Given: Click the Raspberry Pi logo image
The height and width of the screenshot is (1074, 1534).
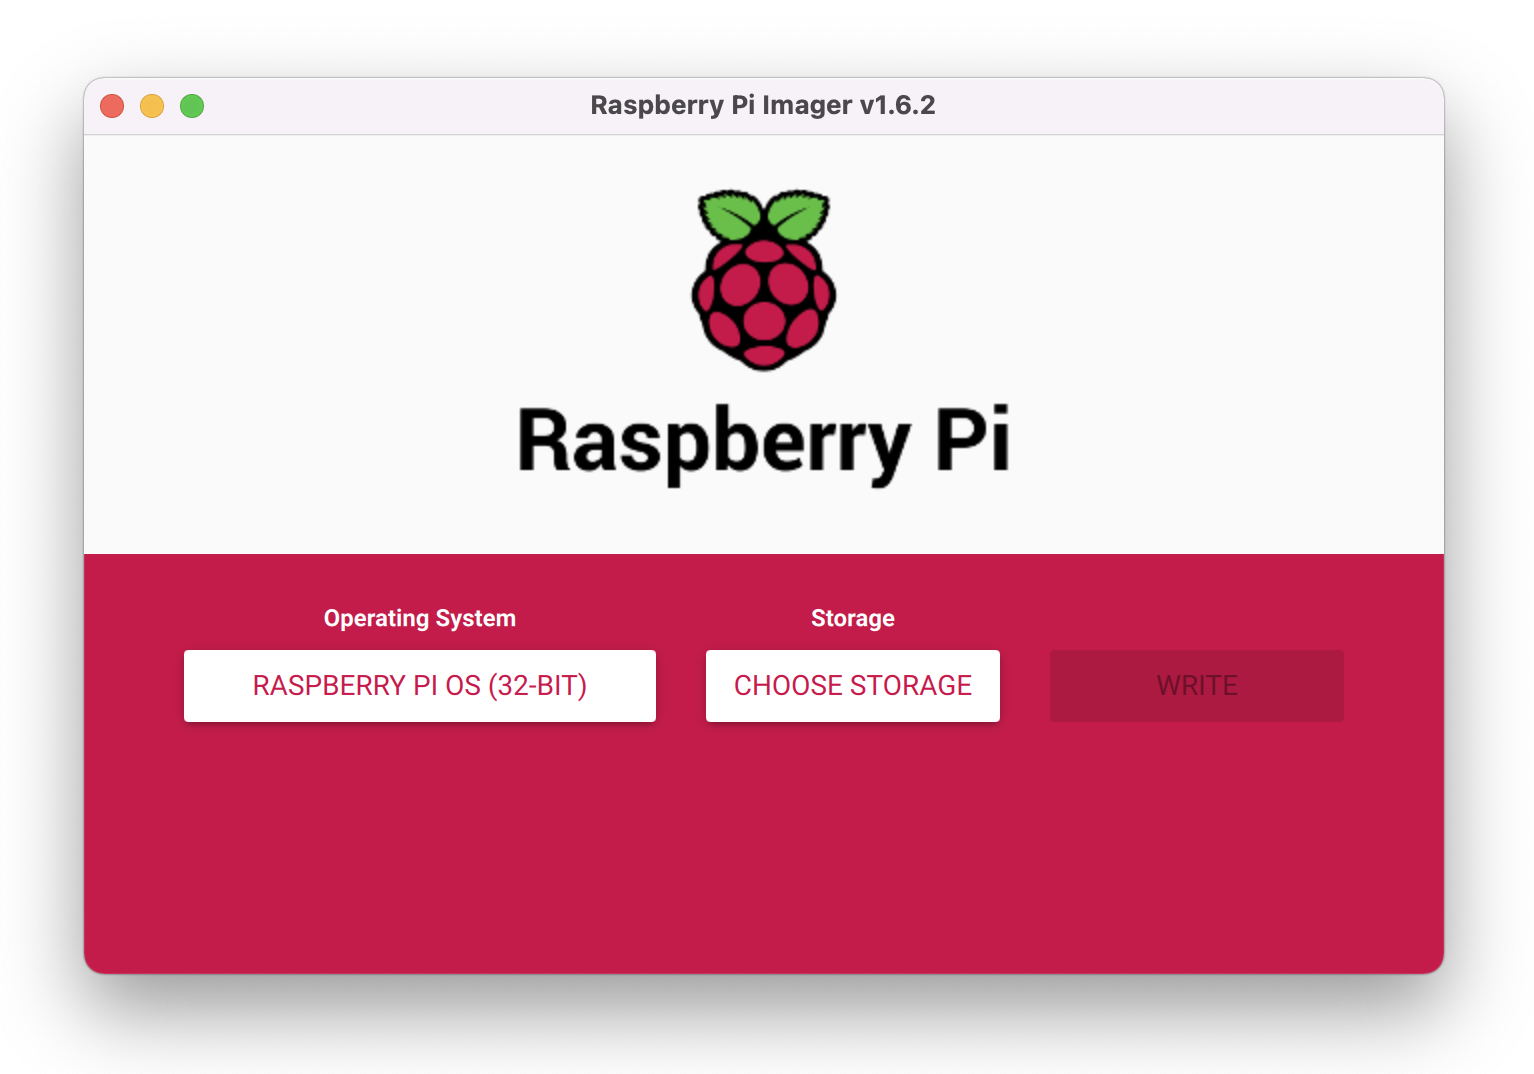Looking at the screenshot, I should pyautogui.click(x=764, y=279).
